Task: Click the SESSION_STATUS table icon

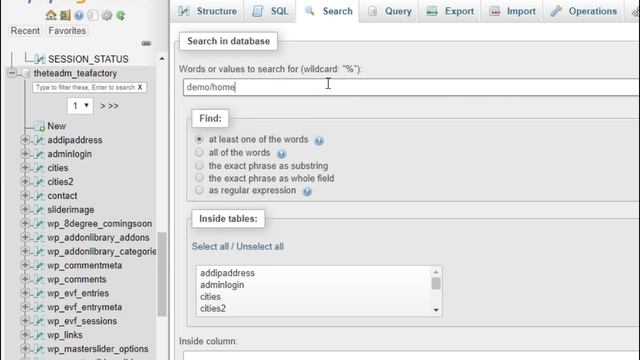Action: point(40,59)
